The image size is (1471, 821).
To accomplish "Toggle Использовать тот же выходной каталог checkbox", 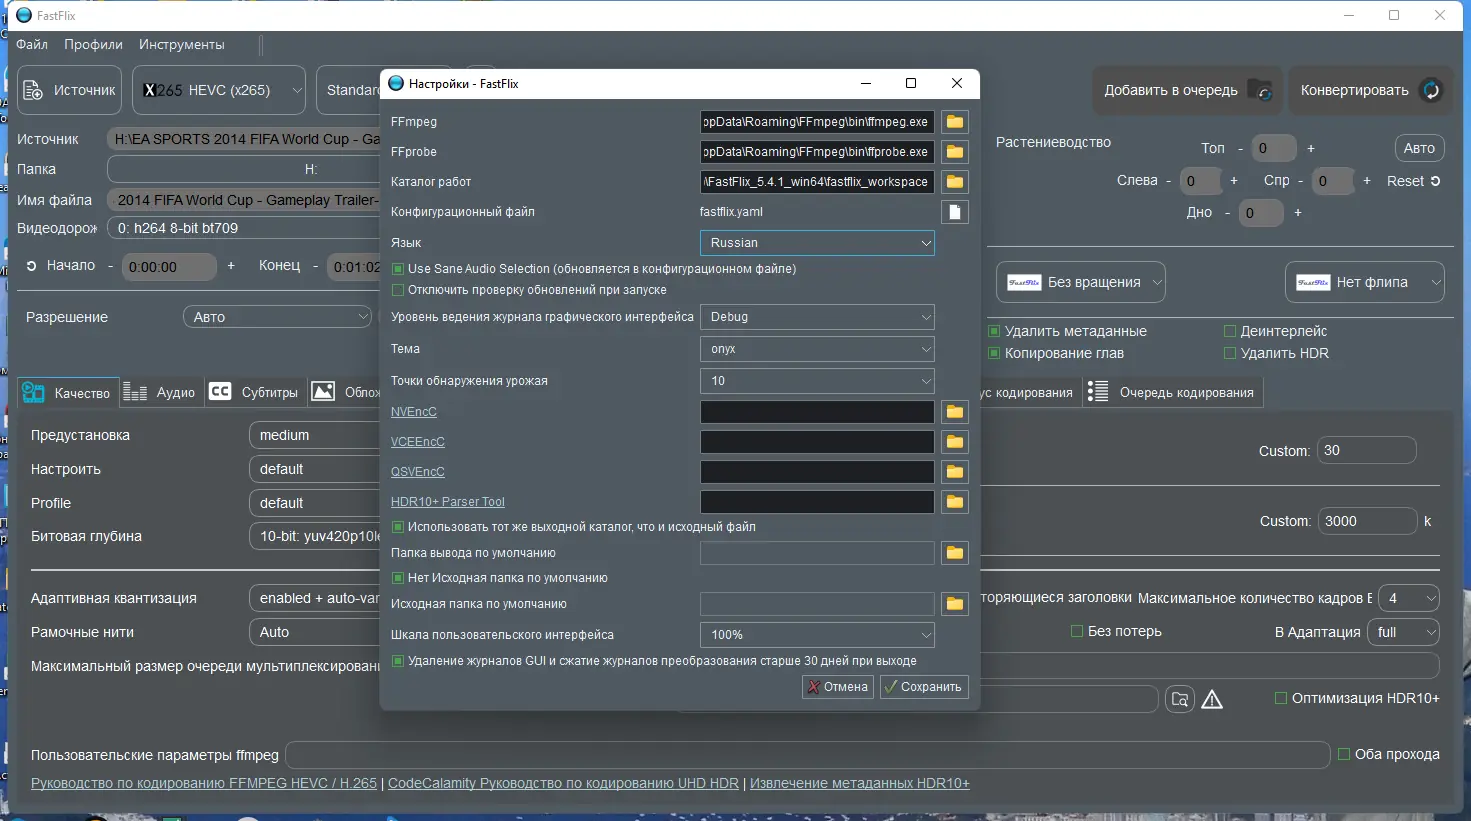I will click(x=398, y=527).
